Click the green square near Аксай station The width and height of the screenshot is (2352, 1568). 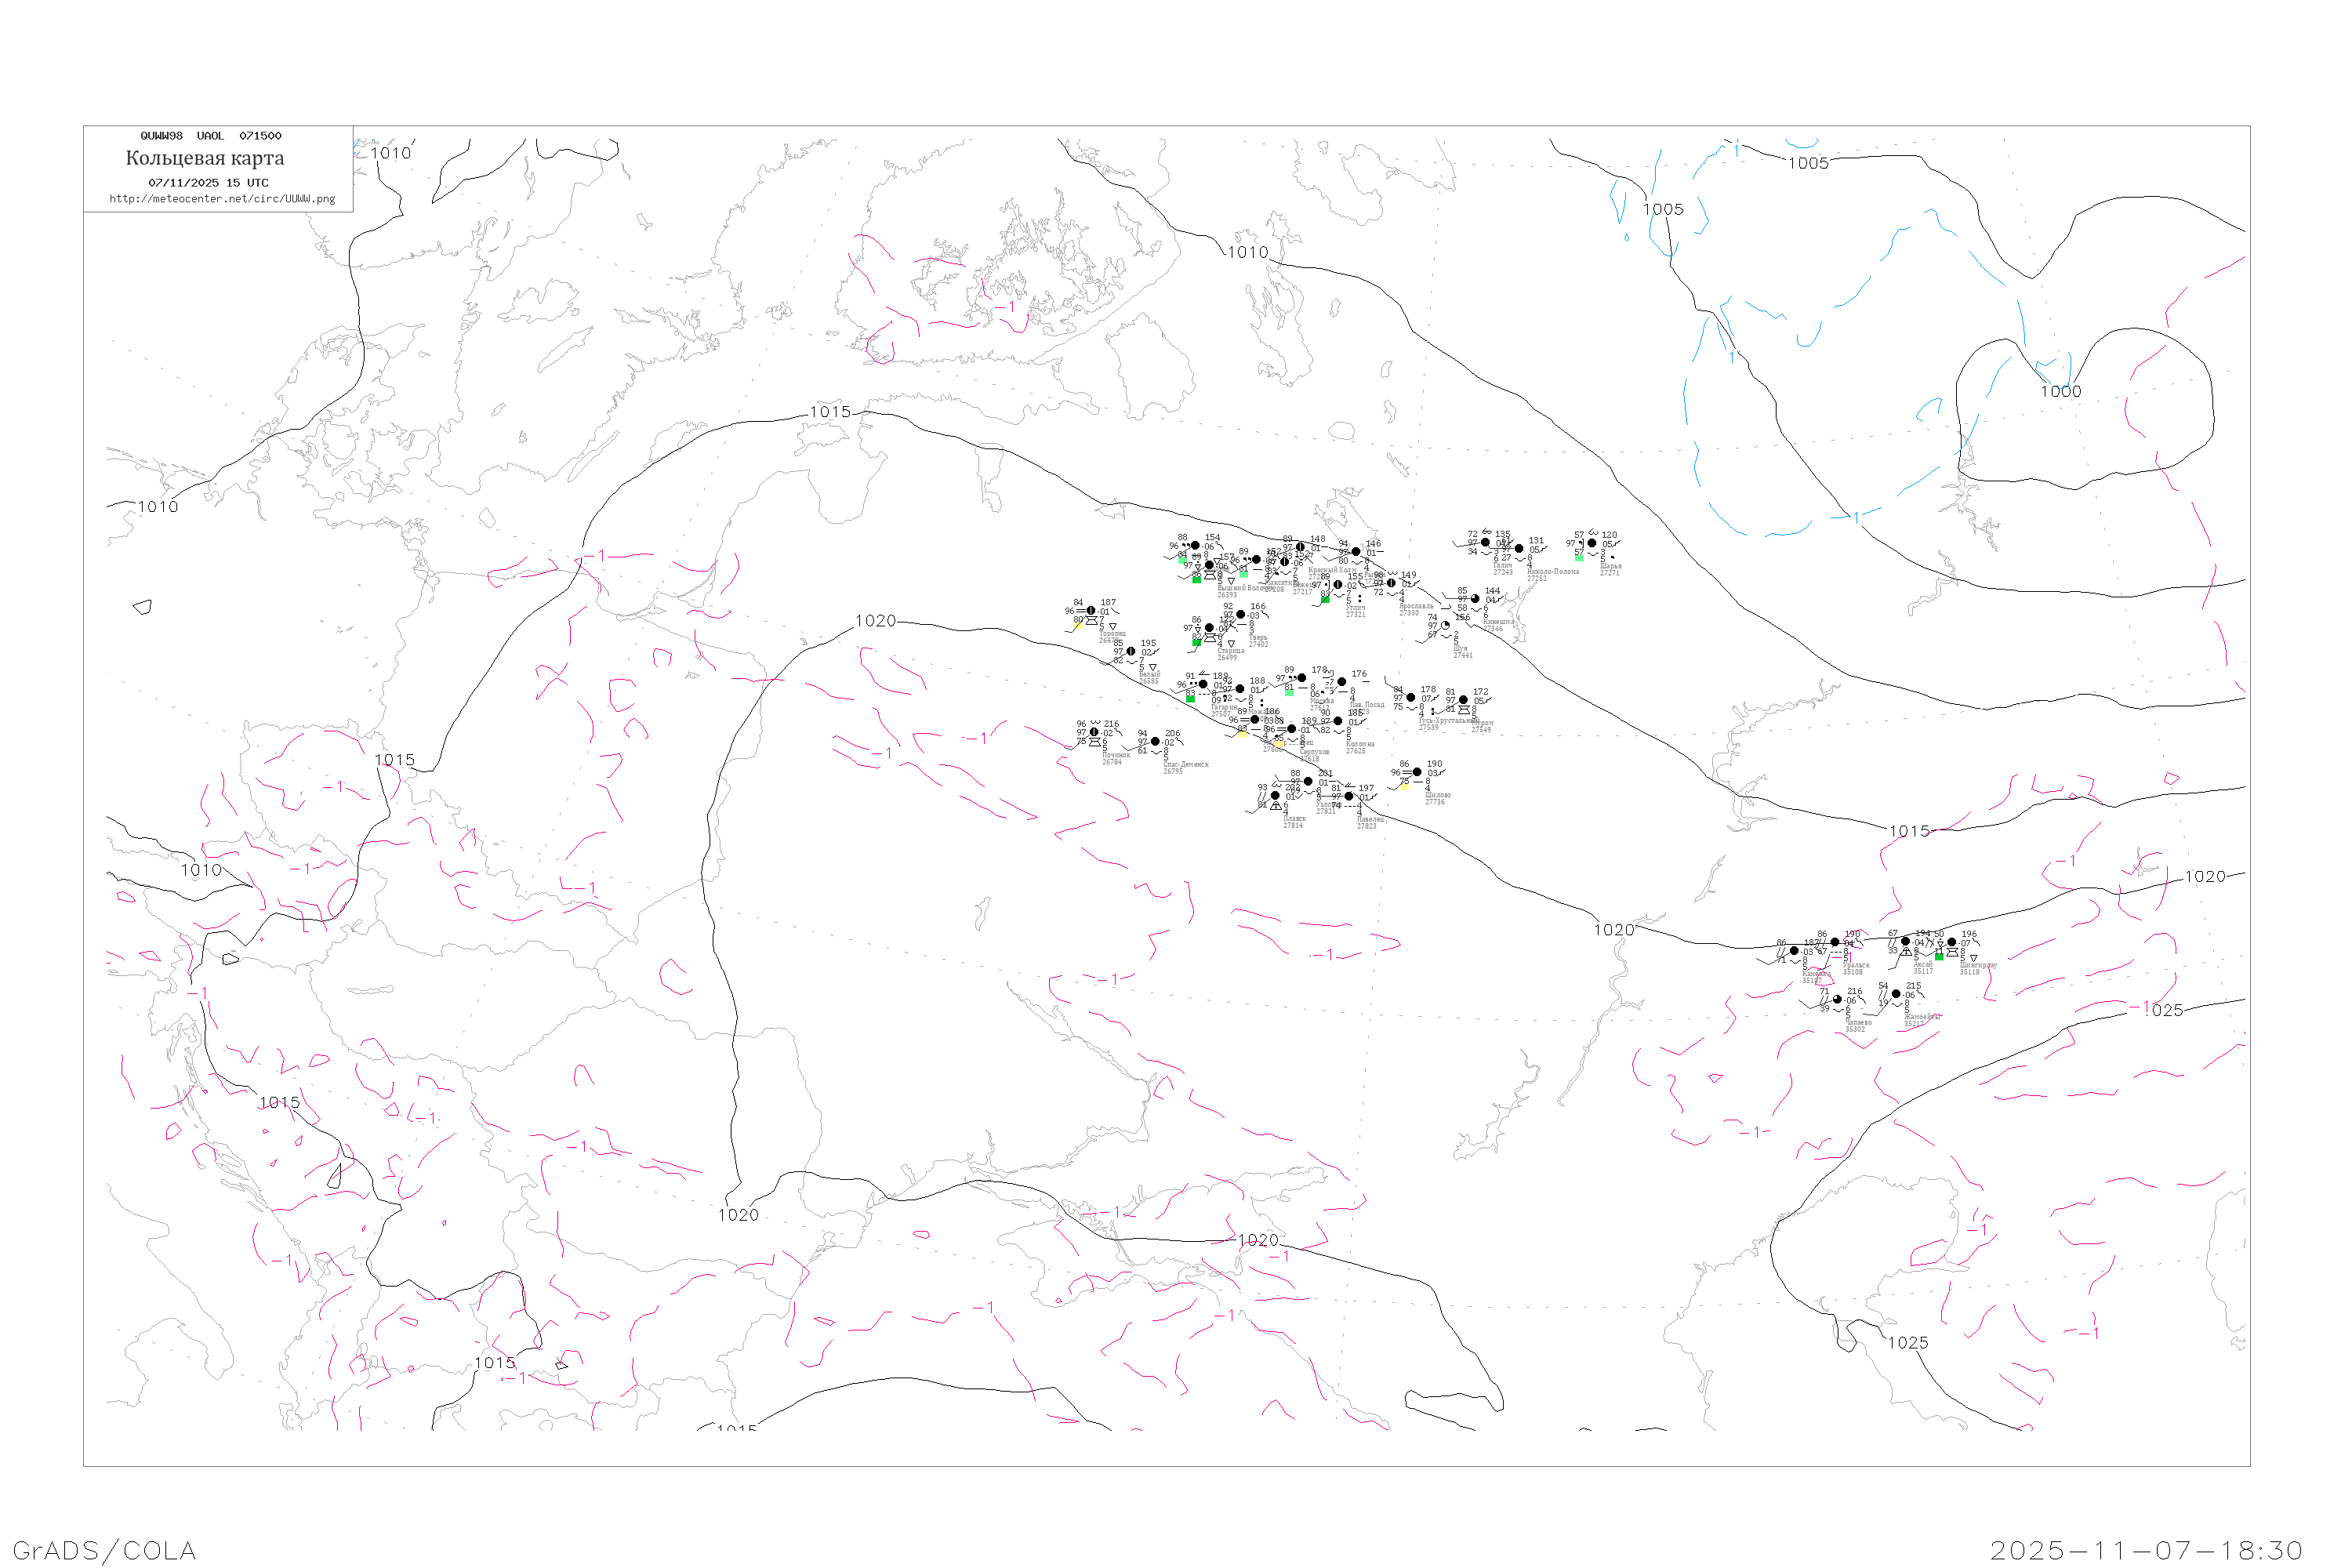click(1939, 957)
